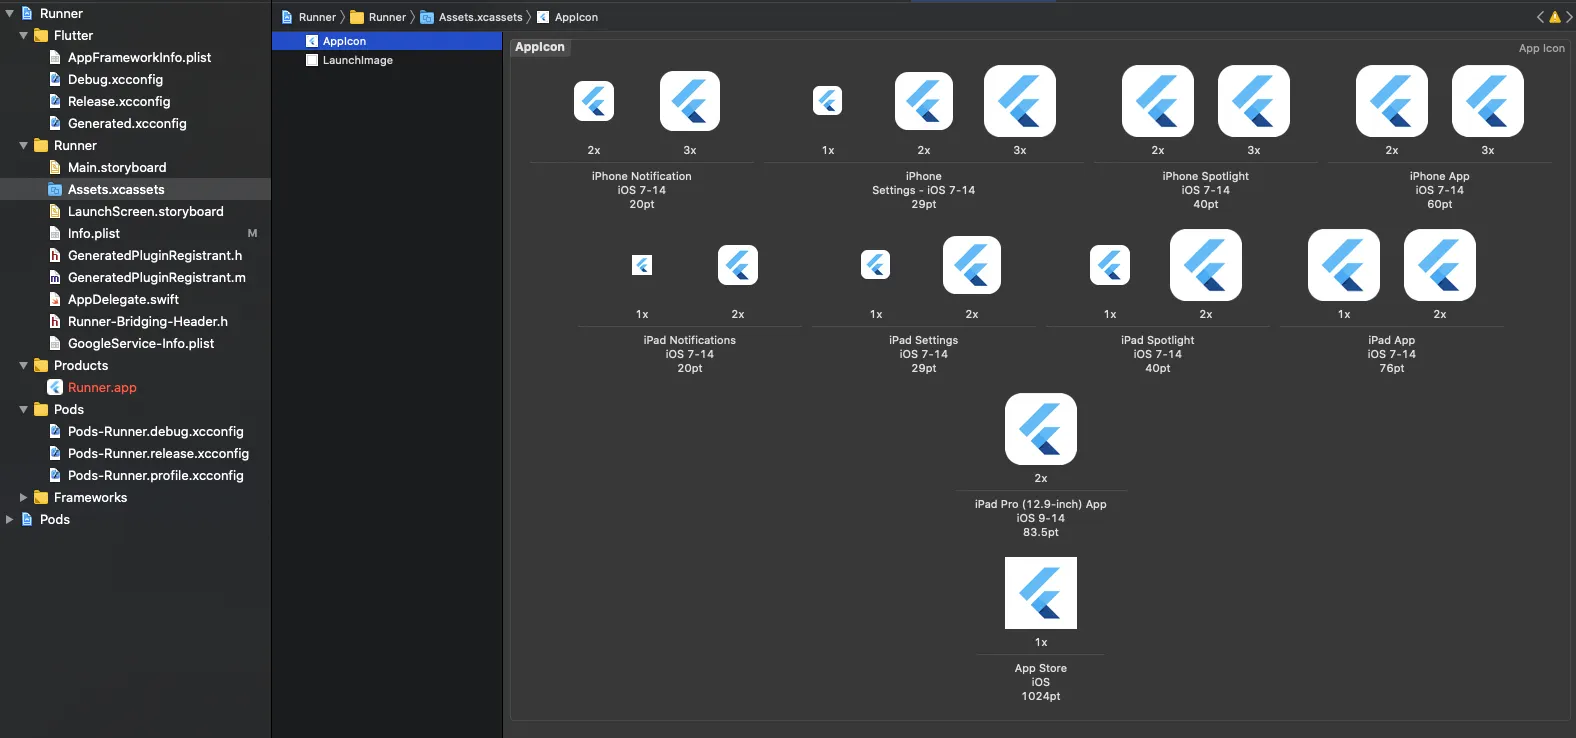Expand the Pods project disclosure triangle
The image size is (1576, 738).
click(10, 519)
